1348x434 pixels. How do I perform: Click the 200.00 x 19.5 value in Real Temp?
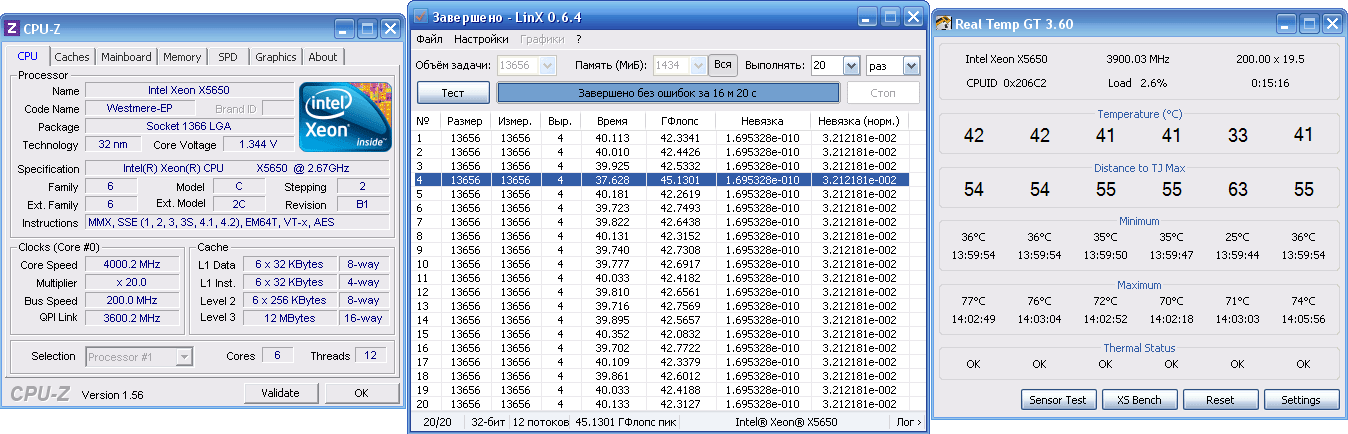[1269, 59]
